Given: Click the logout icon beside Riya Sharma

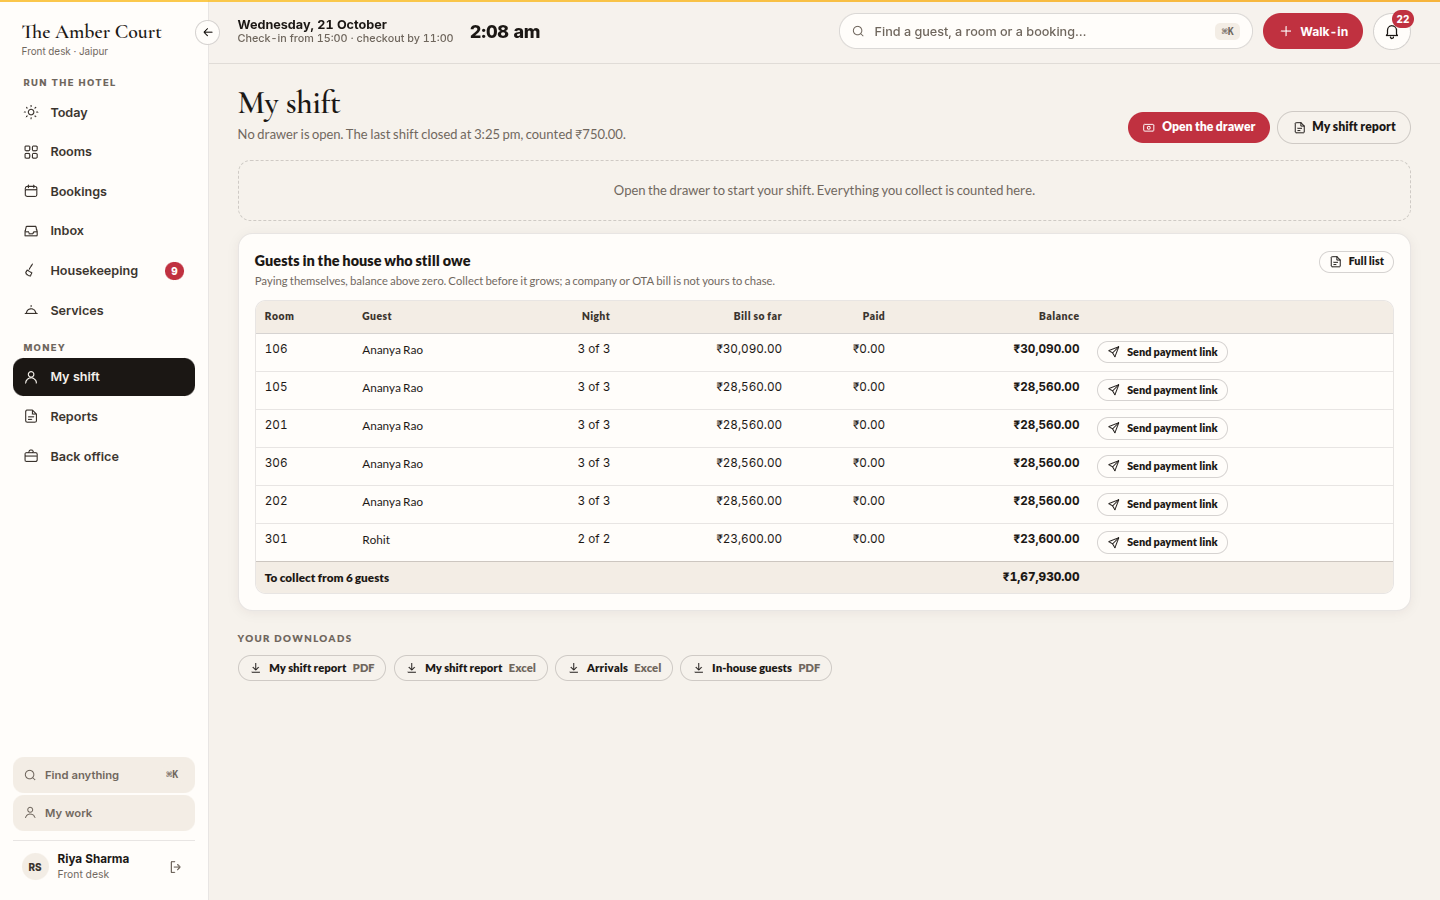Looking at the screenshot, I should (x=176, y=867).
